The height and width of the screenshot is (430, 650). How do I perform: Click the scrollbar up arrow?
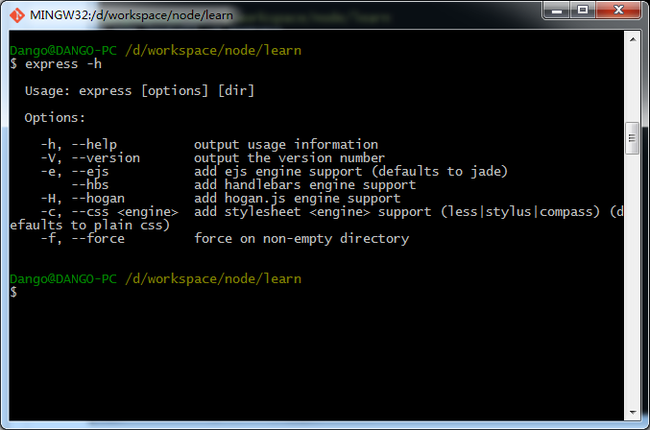click(x=632, y=40)
